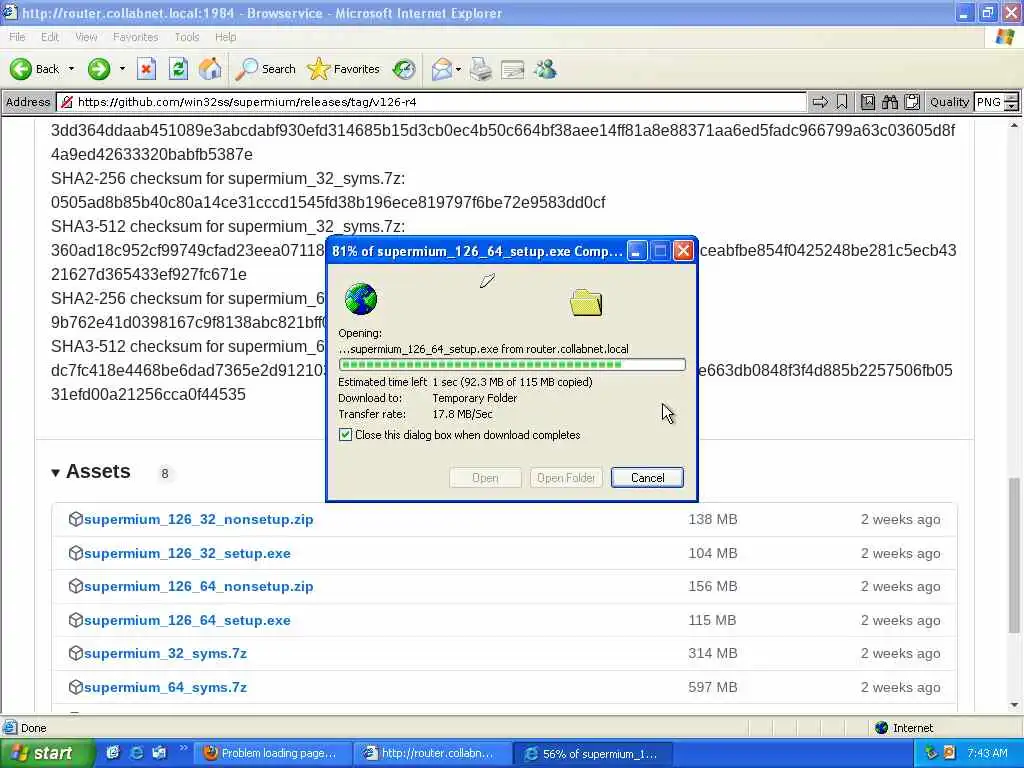Click the scrollbar down arrow
This screenshot has height=768, width=1024.
click(1014, 705)
